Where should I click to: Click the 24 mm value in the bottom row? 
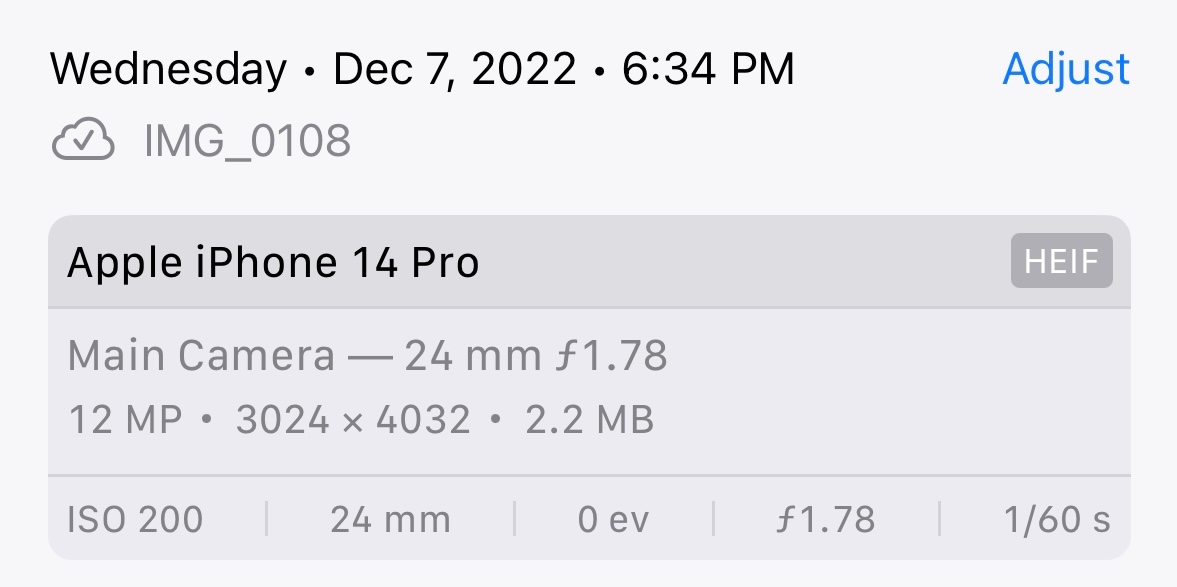[x=390, y=520]
